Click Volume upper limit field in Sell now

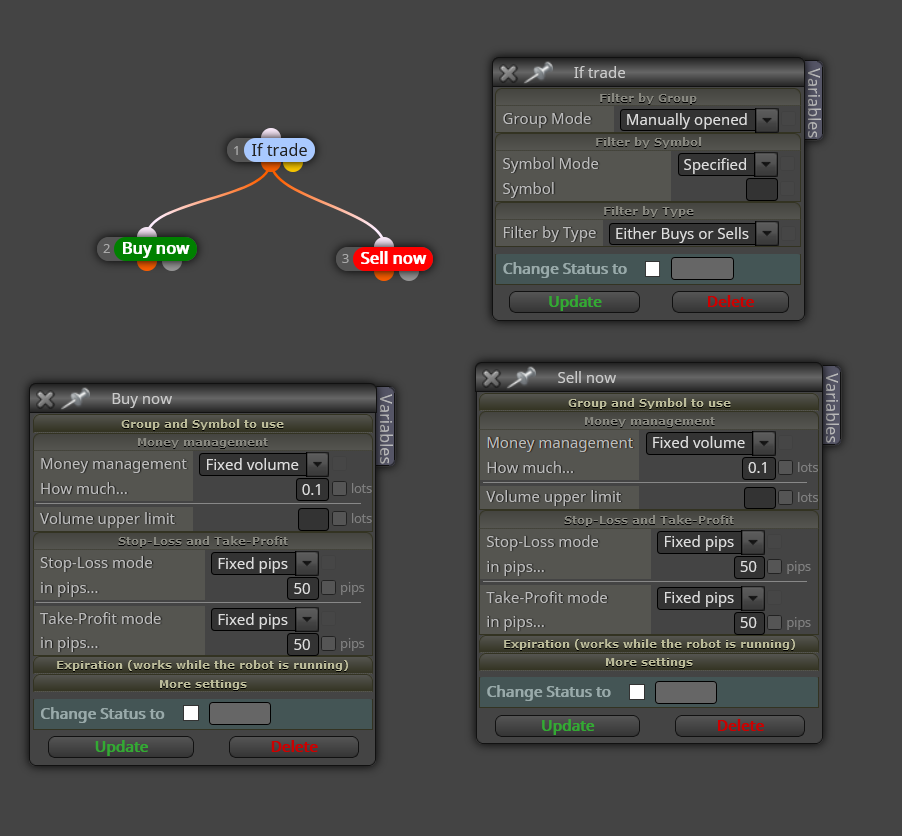pos(759,498)
